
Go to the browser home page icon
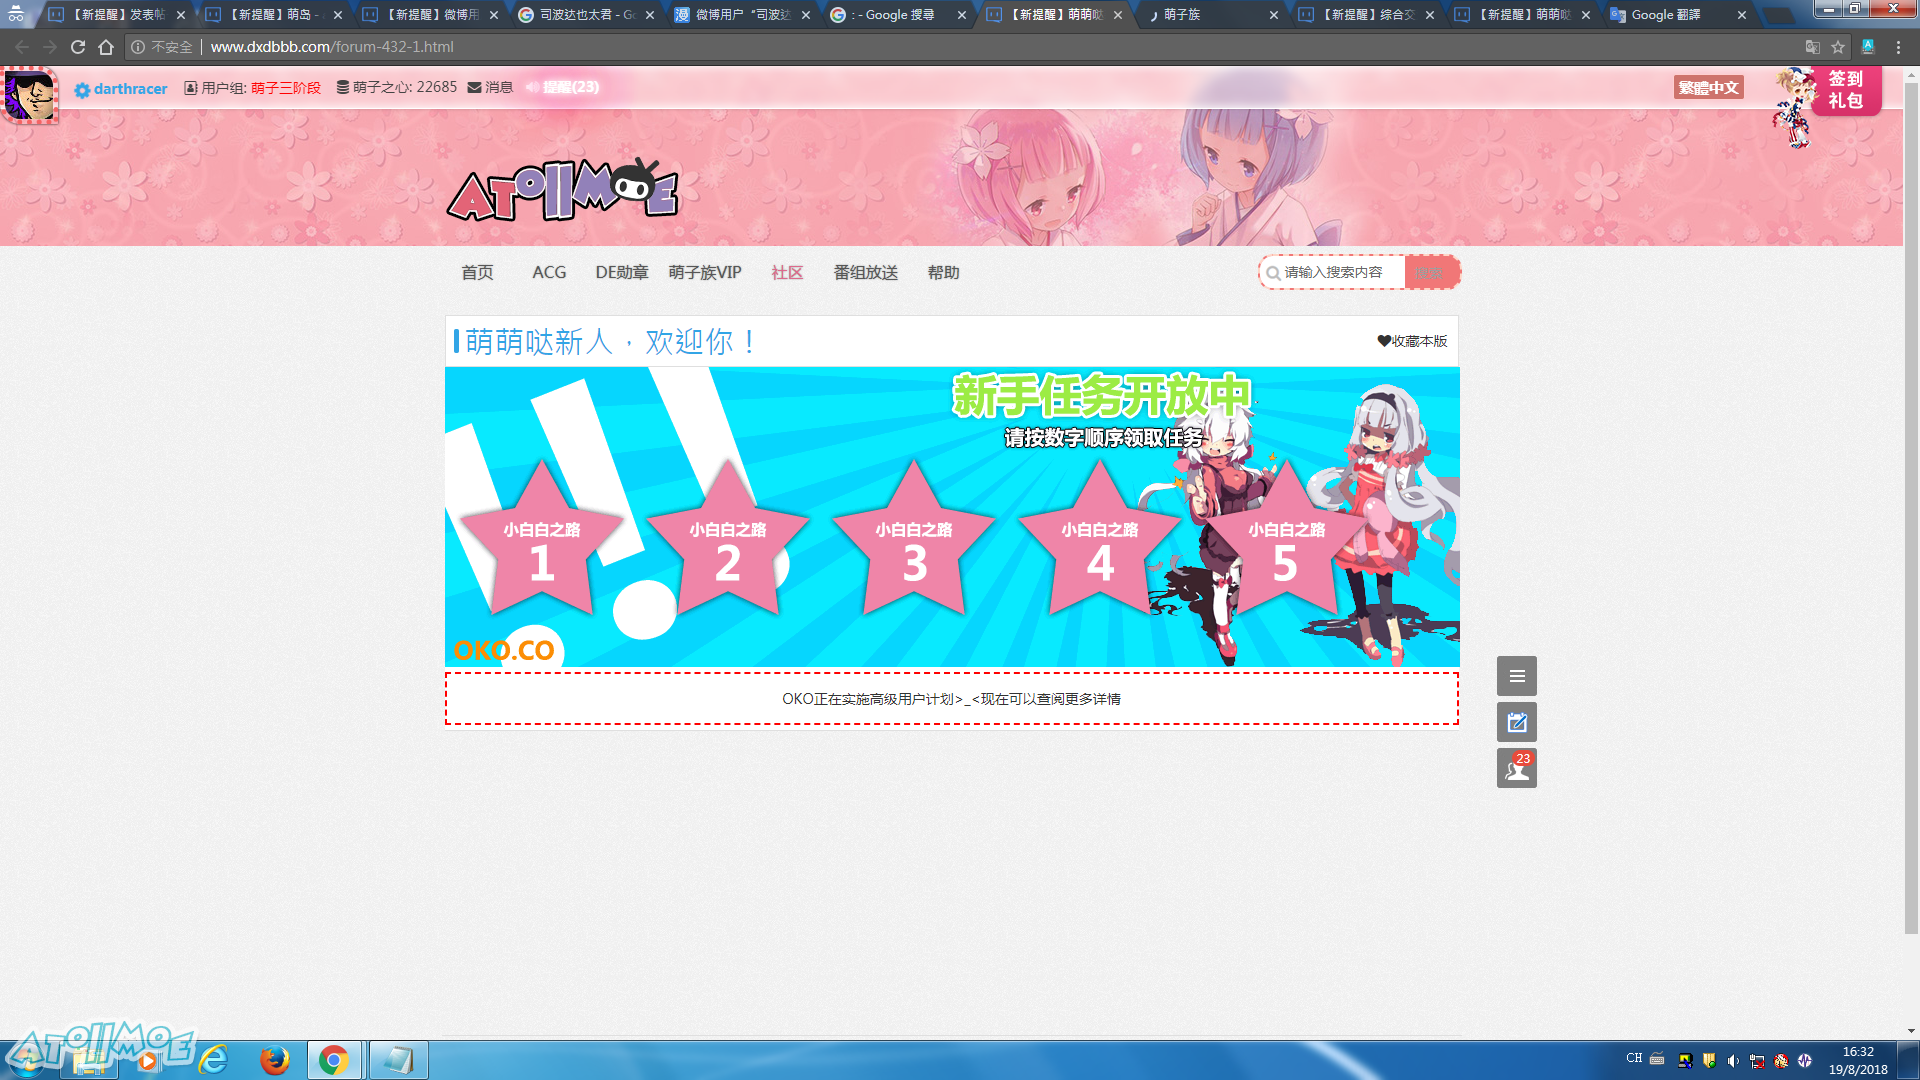(106, 47)
